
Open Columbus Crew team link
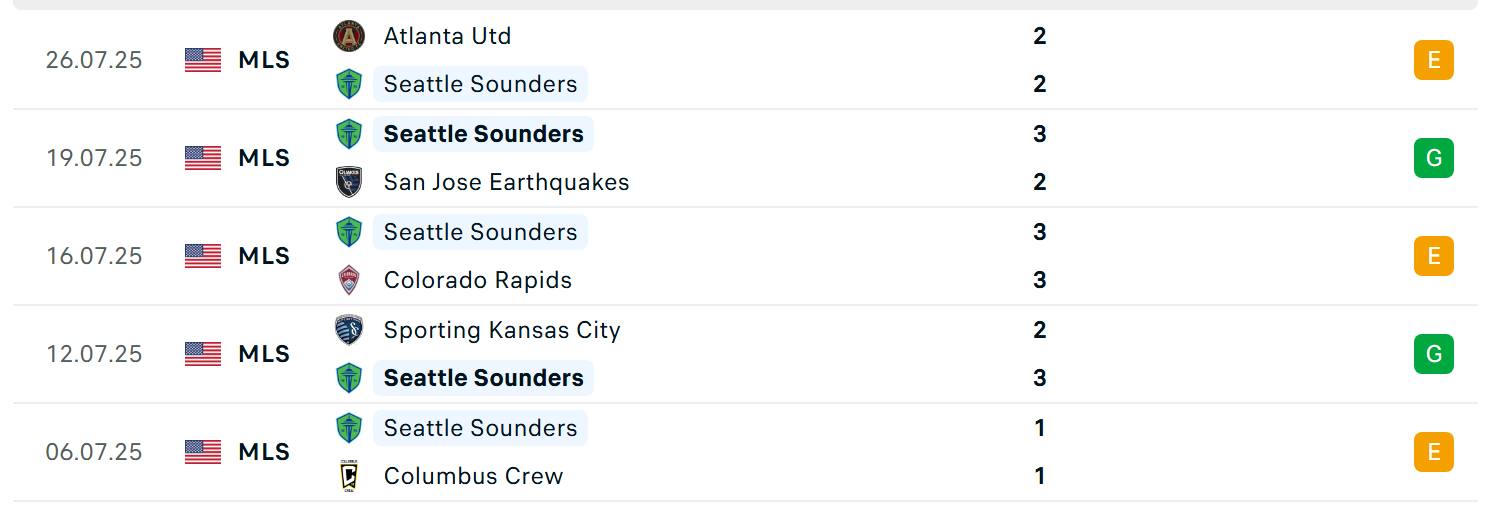(x=474, y=476)
